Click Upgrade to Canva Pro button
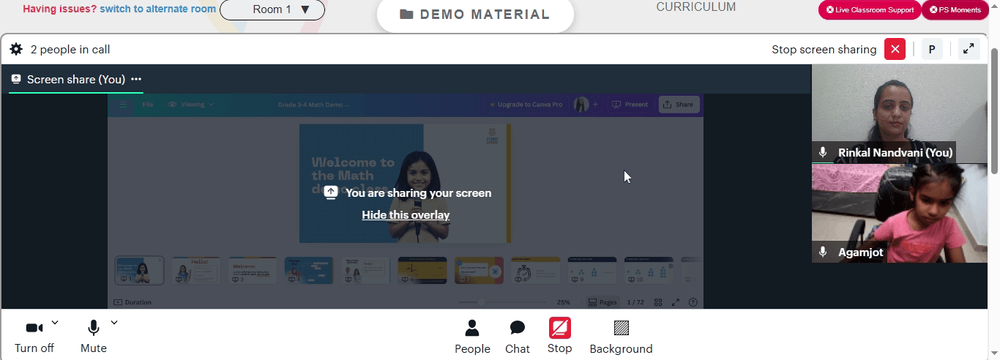The height and width of the screenshot is (360, 1000). 526,104
